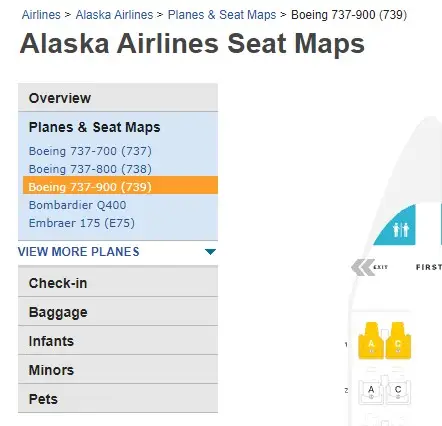Open Bombardier Q400 seat map
This screenshot has width=442, height=426.
coord(77,205)
